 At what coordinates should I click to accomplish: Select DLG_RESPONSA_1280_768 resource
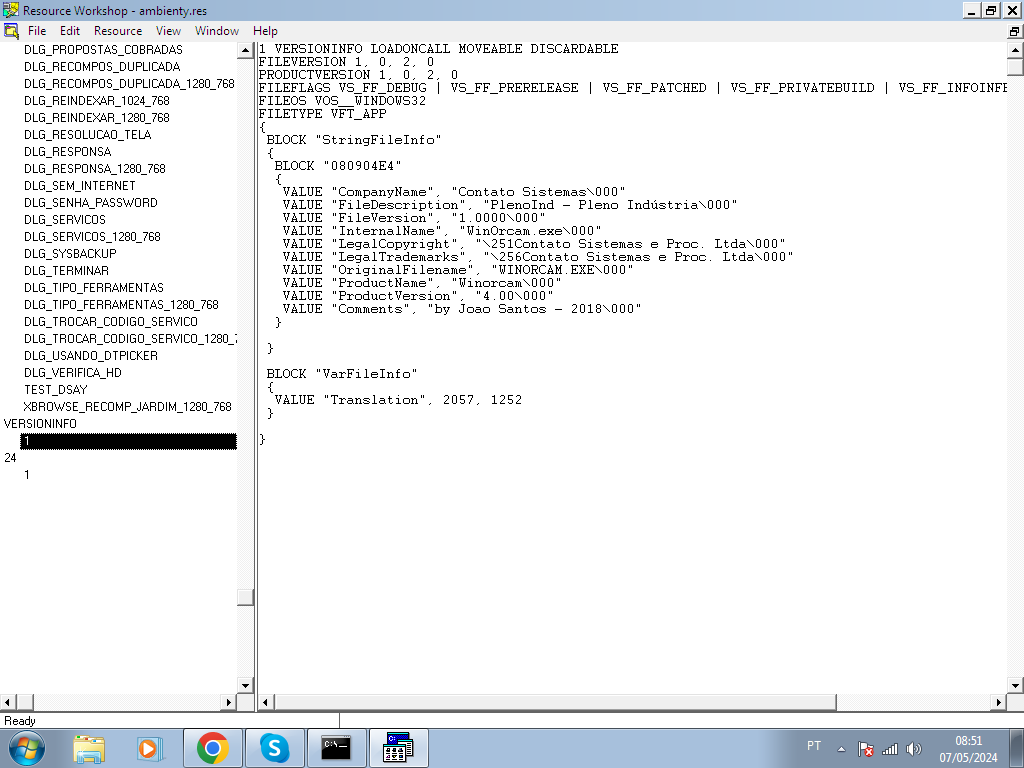pos(95,168)
